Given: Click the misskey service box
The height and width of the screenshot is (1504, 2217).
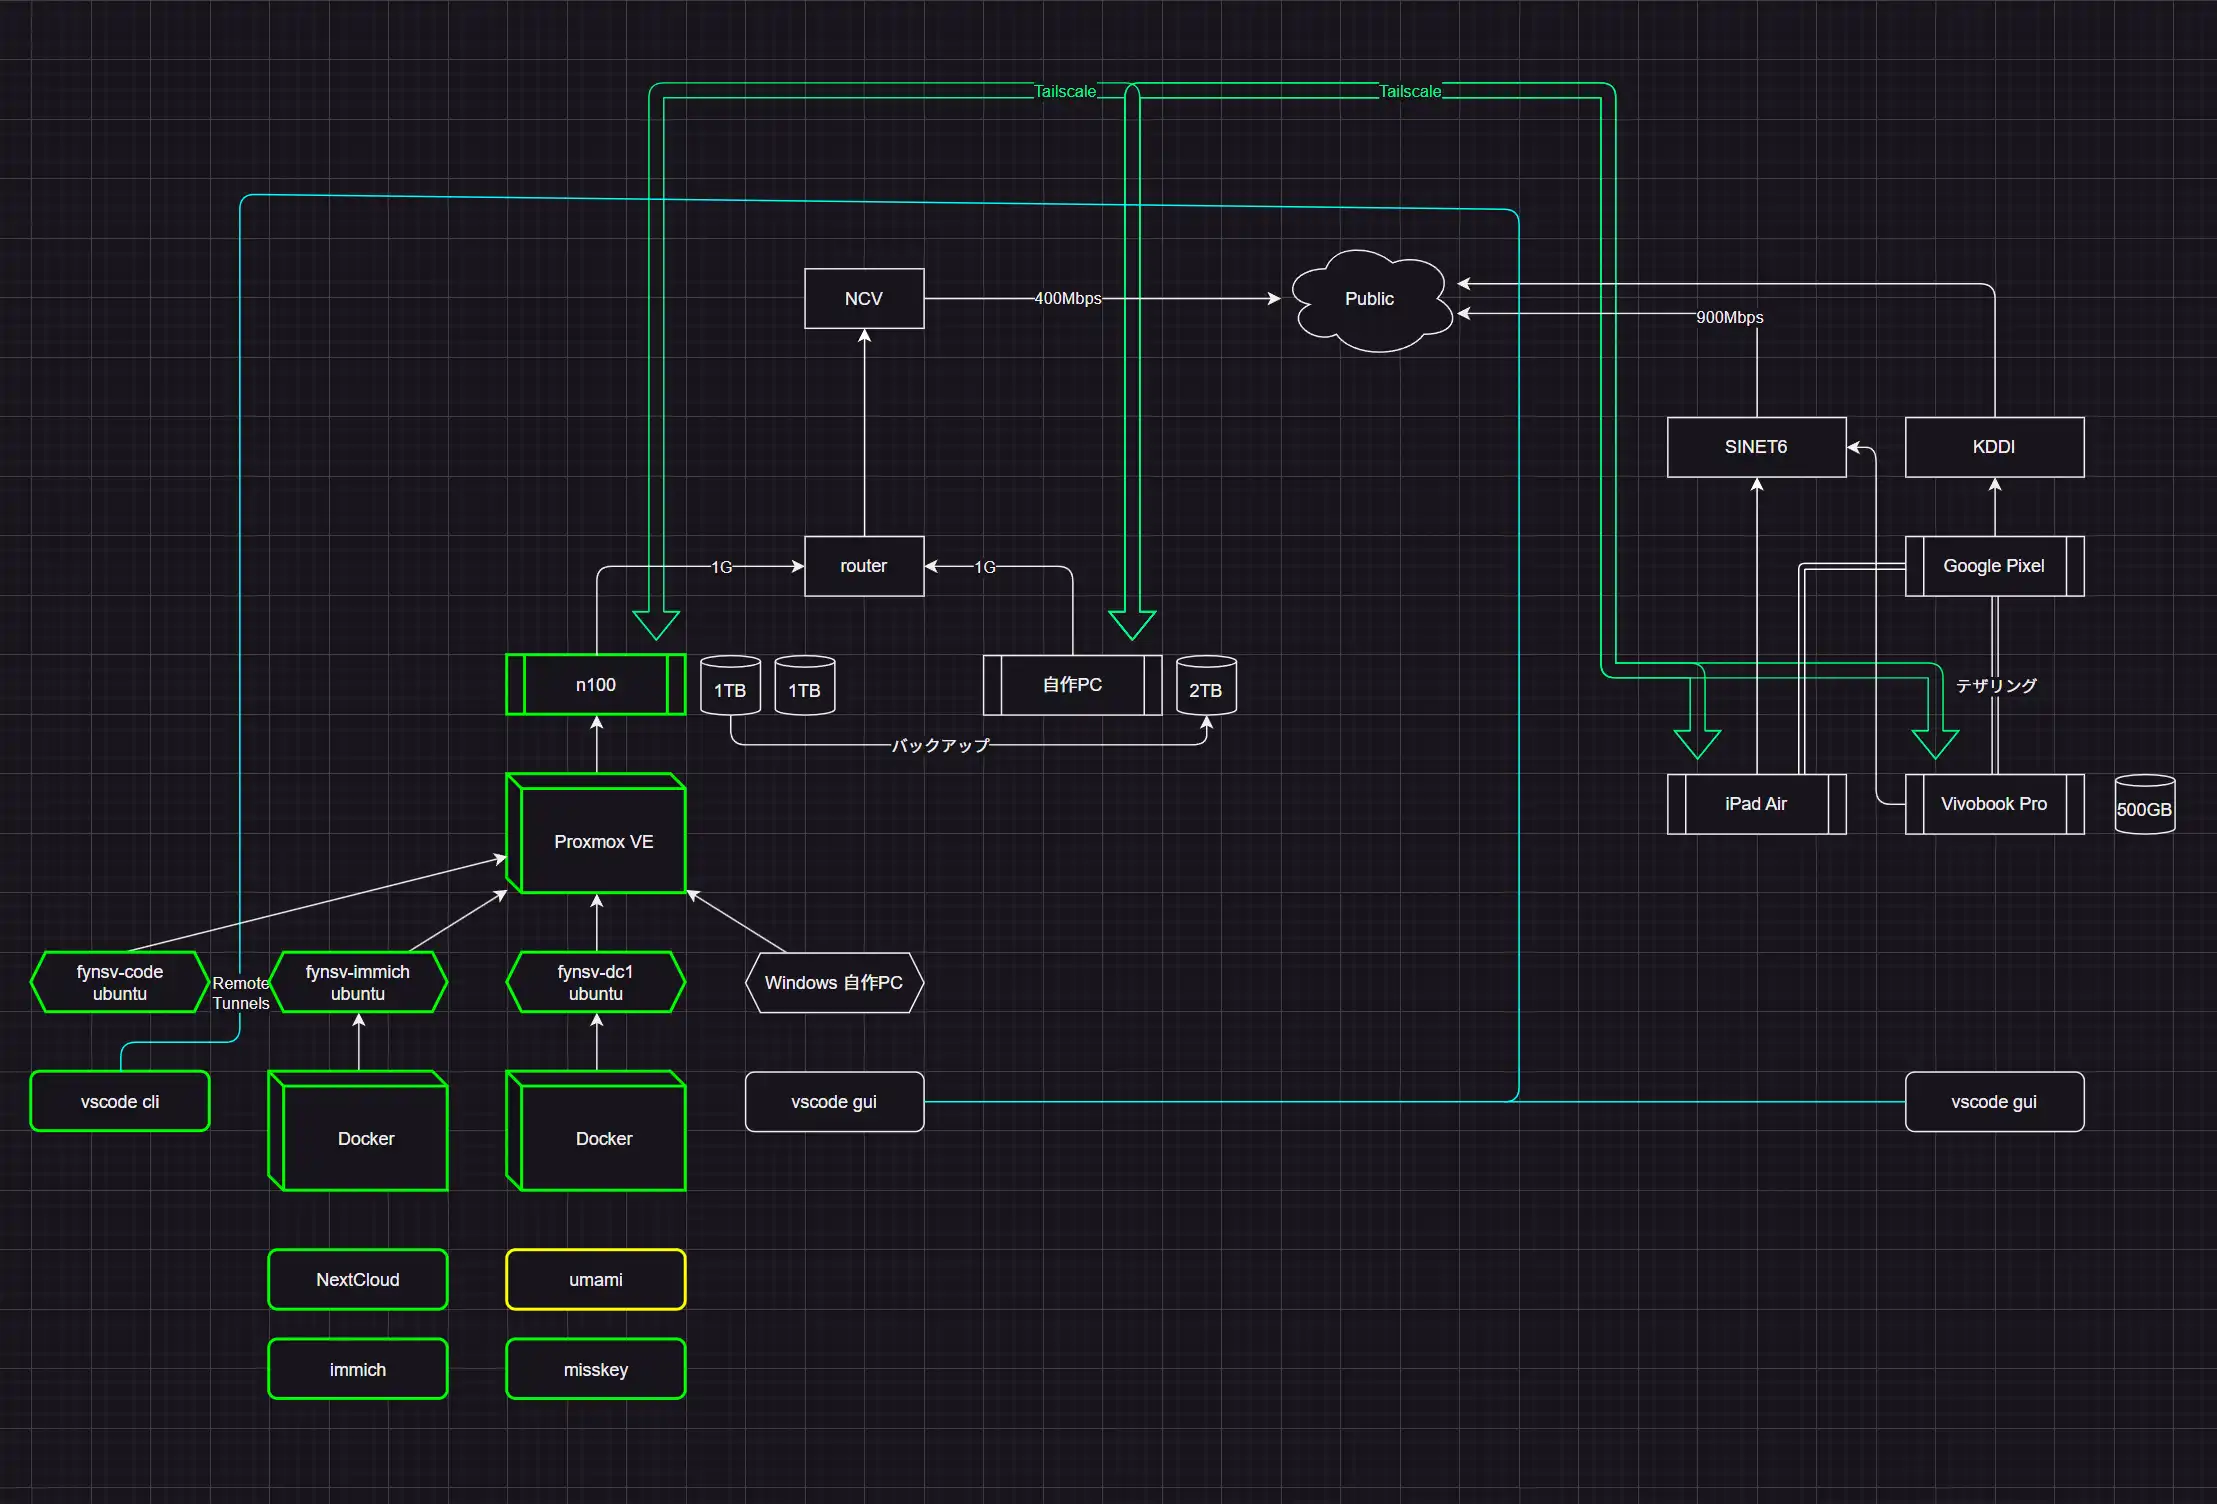Looking at the screenshot, I should click(596, 1369).
